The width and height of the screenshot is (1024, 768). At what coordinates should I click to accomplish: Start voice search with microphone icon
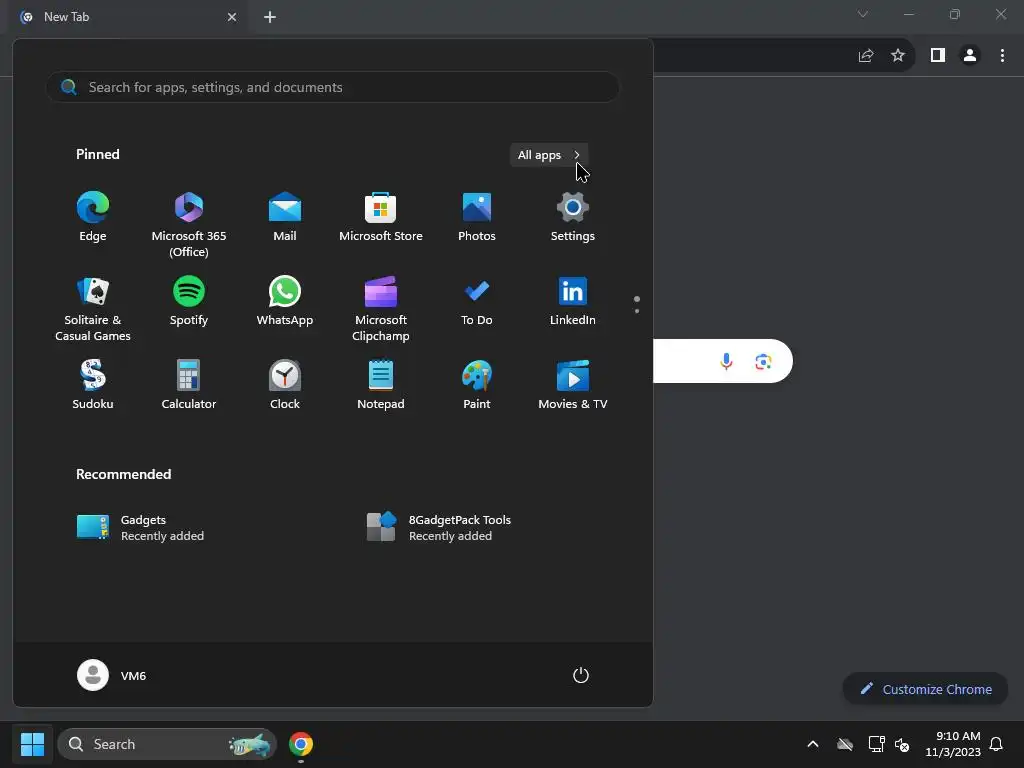point(726,361)
